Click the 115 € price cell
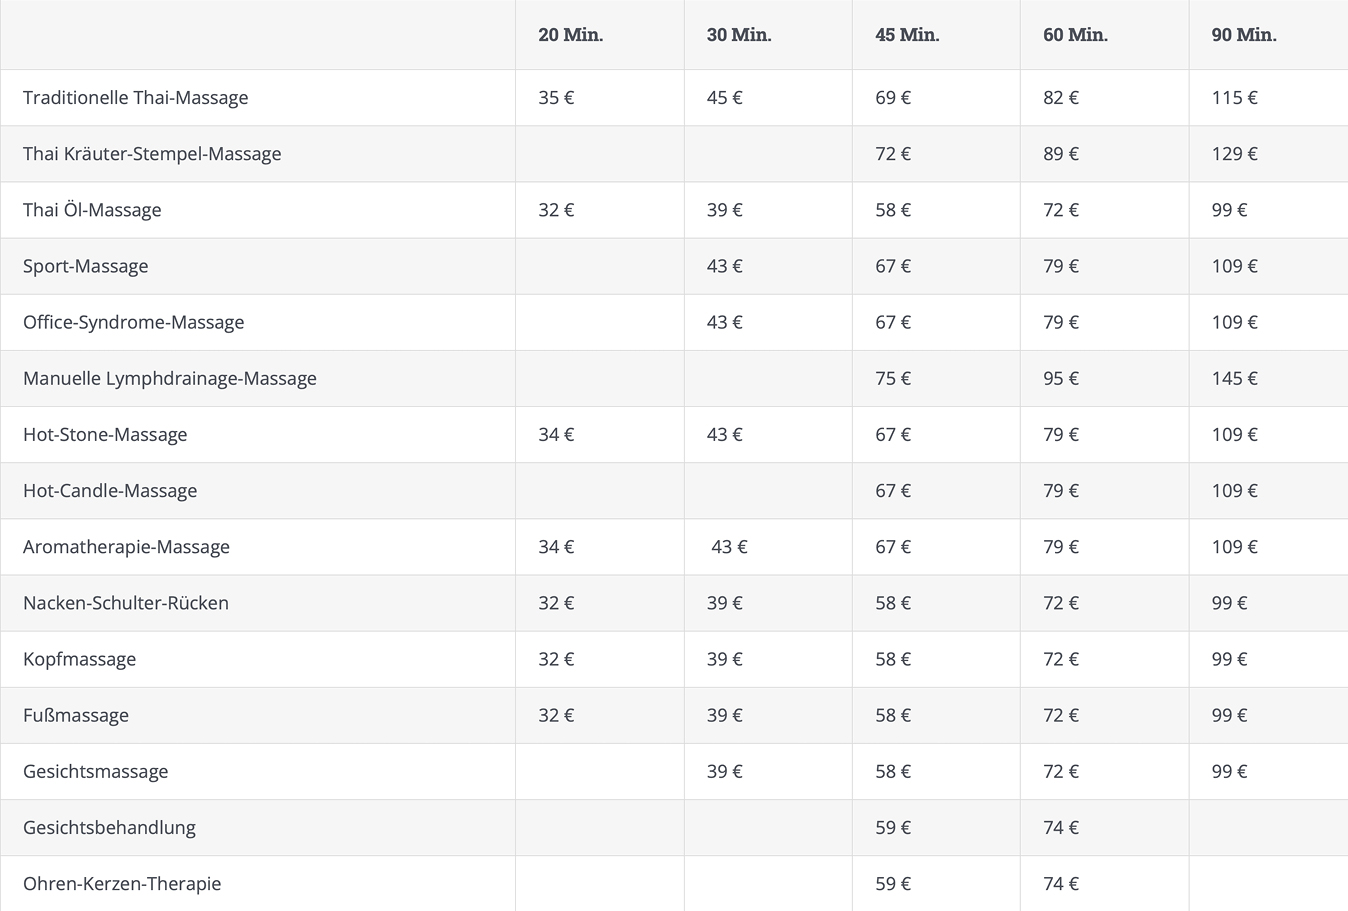 (x=1234, y=98)
